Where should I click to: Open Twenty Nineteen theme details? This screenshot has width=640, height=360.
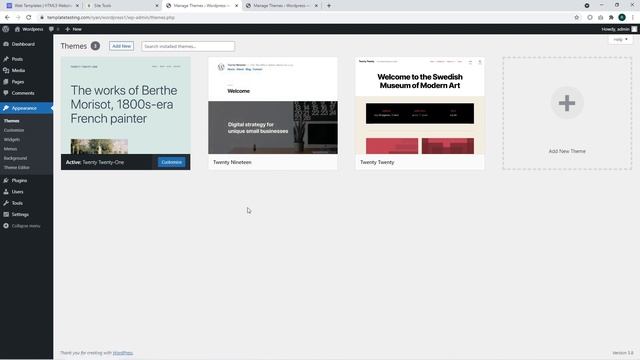[273, 105]
